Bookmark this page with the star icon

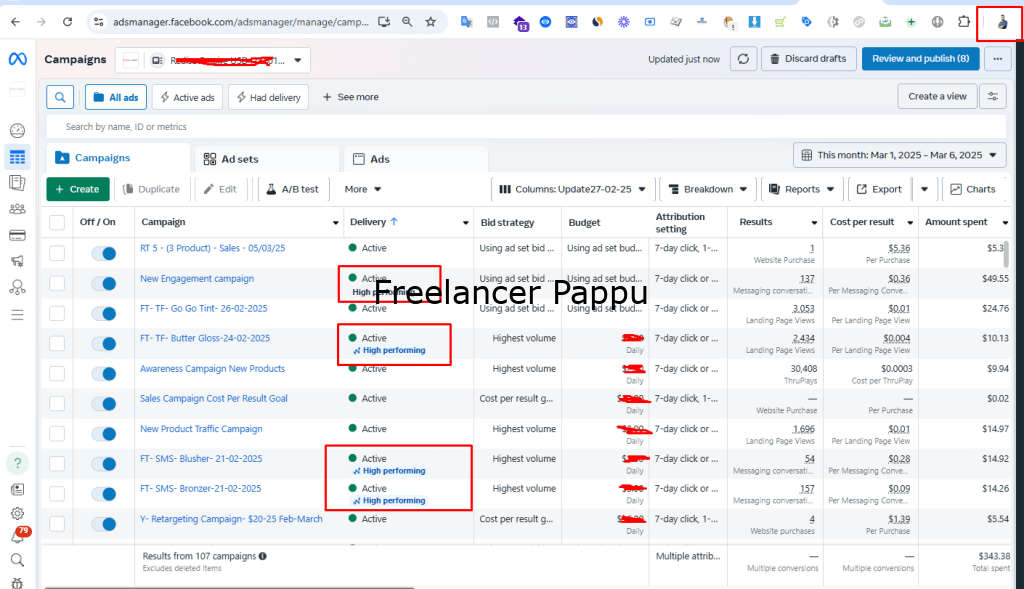[430, 22]
